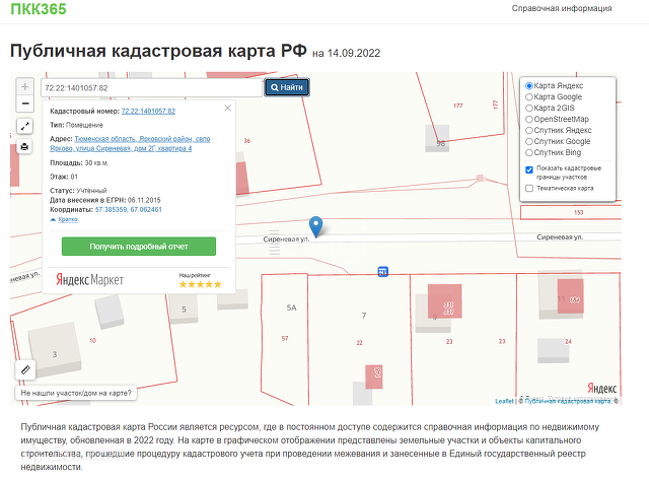The width and height of the screenshot is (649, 480).
Task: Open cadastral number 72:22:1401057:82 link
Action: 148,111
